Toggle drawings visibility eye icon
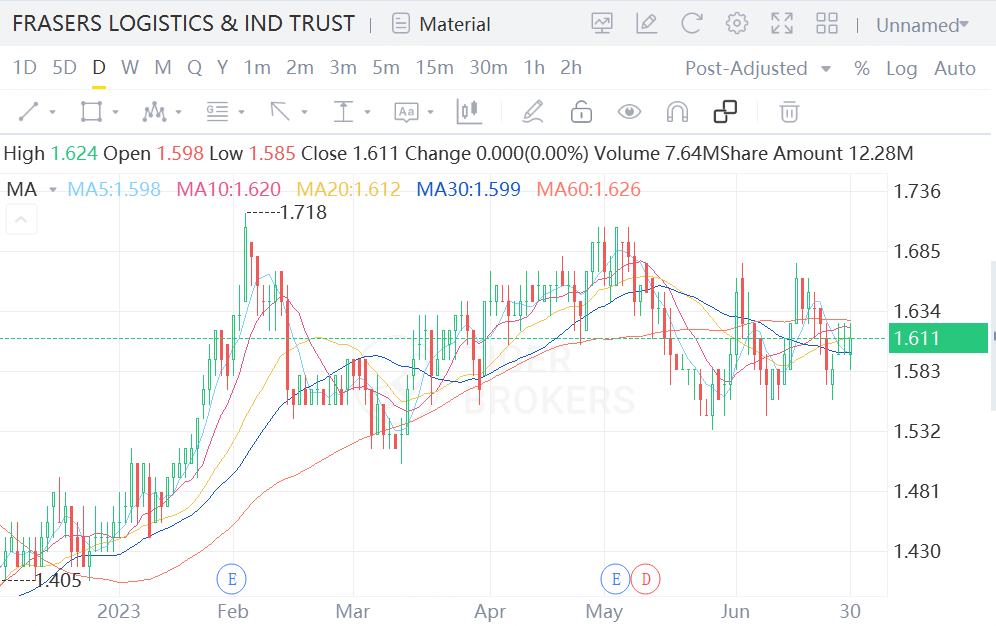This screenshot has width=996, height=626. click(x=629, y=112)
